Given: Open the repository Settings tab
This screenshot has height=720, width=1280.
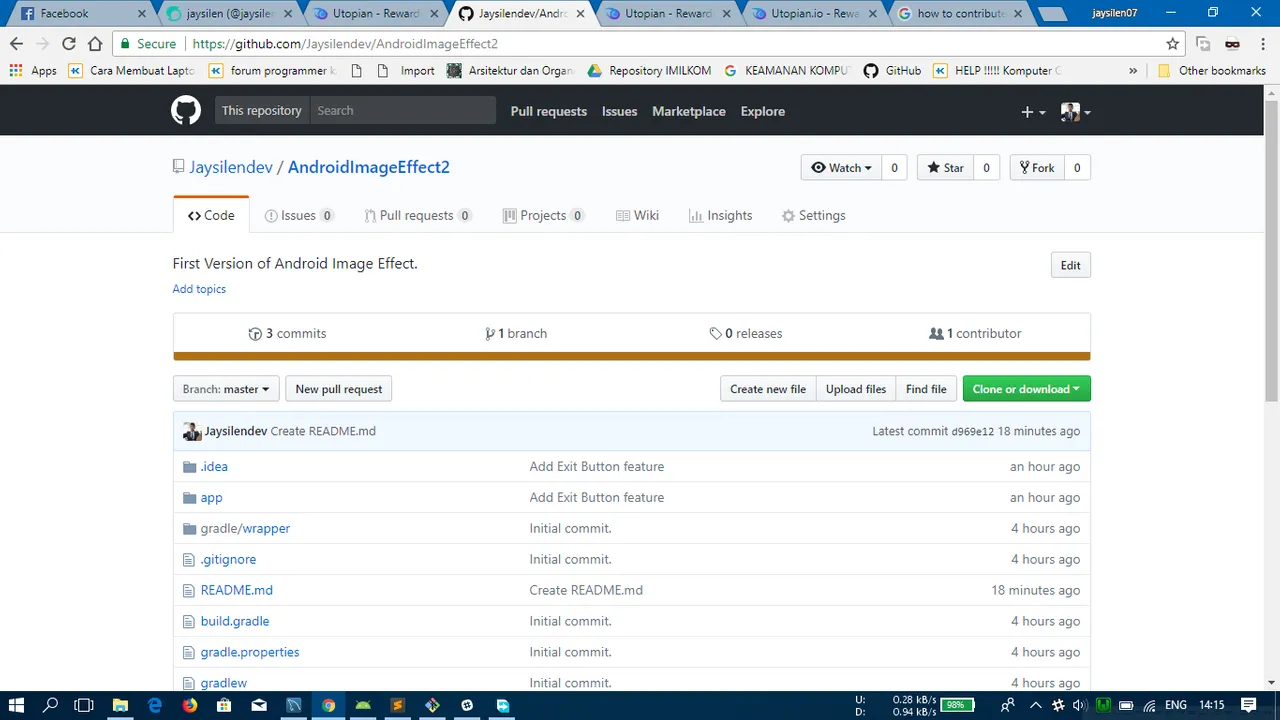Looking at the screenshot, I should coord(813,216).
